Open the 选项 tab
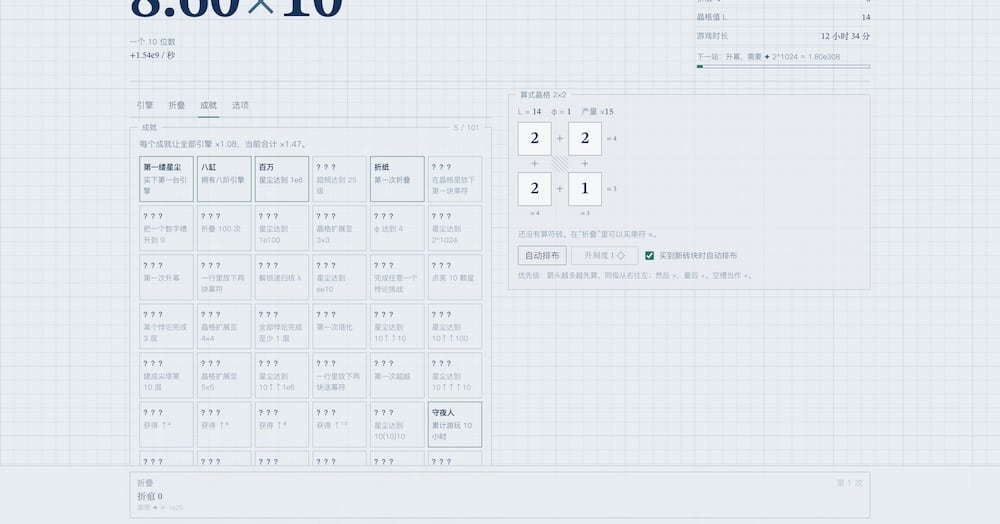Viewport: 1000px width, 524px height. pos(240,105)
